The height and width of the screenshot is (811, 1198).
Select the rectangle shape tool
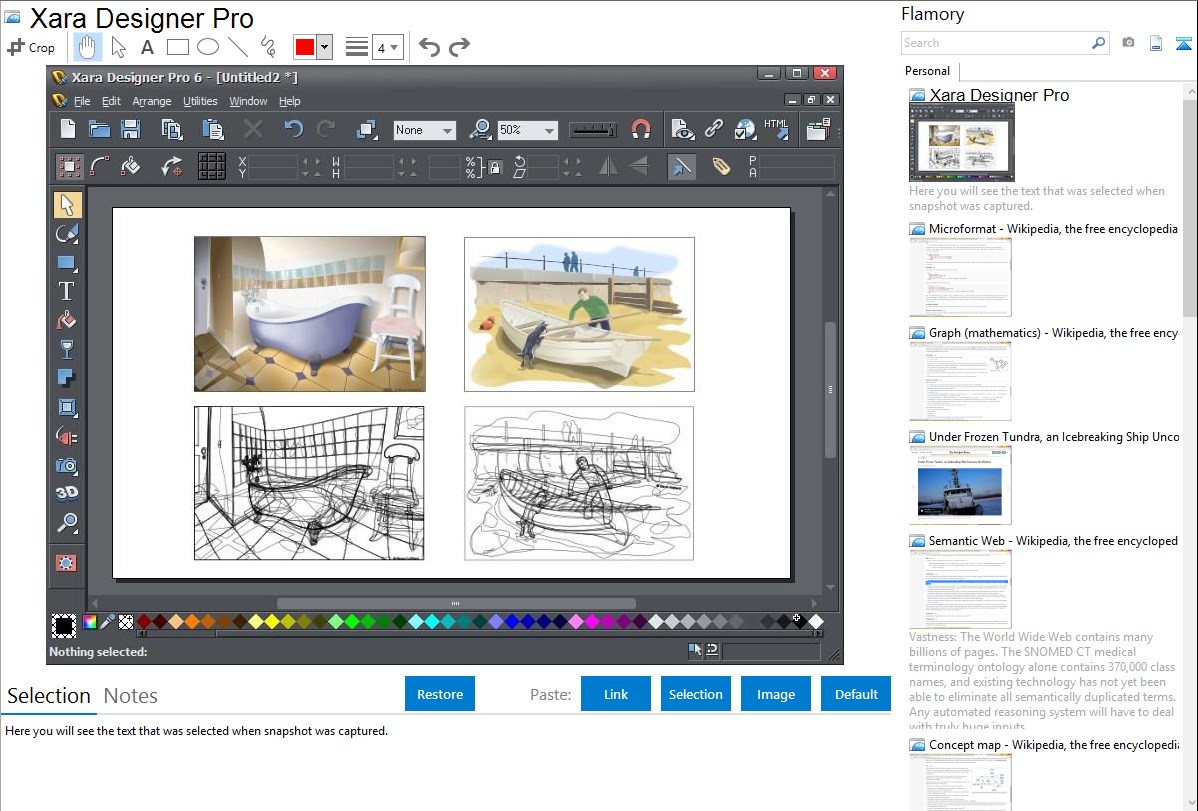click(x=177, y=47)
